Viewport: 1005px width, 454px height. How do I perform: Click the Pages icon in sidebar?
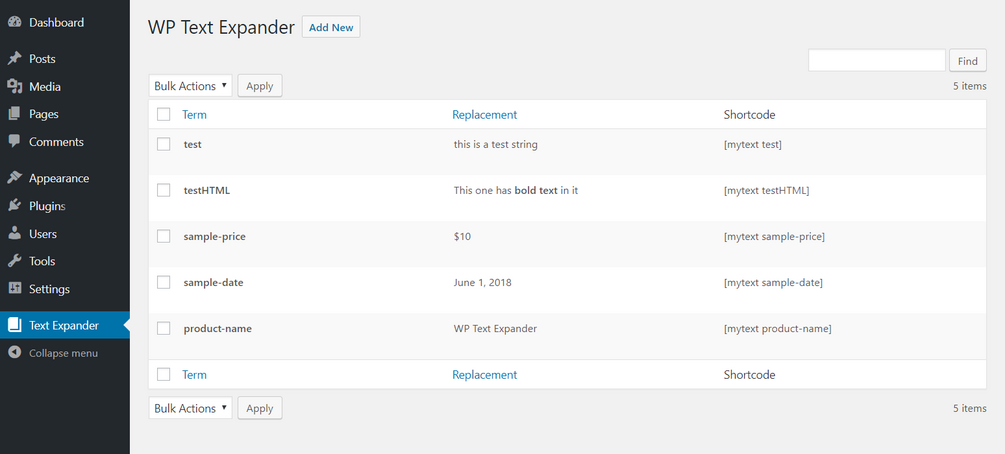[14, 114]
